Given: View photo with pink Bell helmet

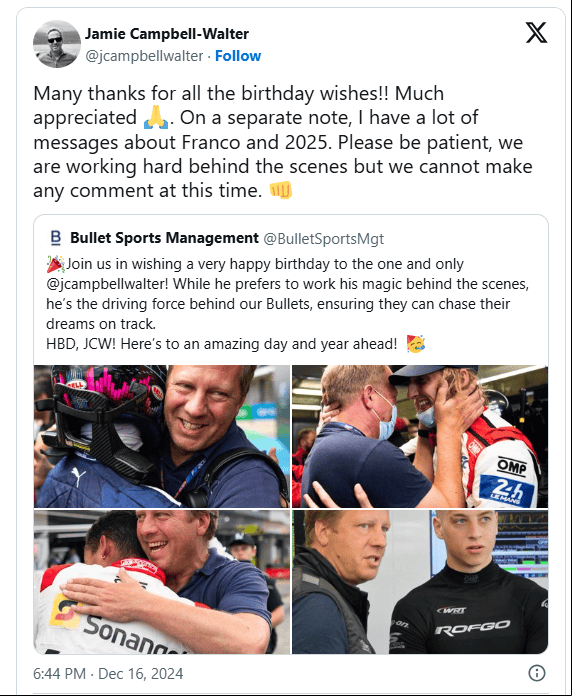Looking at the screenshot, I should [162, 436].
